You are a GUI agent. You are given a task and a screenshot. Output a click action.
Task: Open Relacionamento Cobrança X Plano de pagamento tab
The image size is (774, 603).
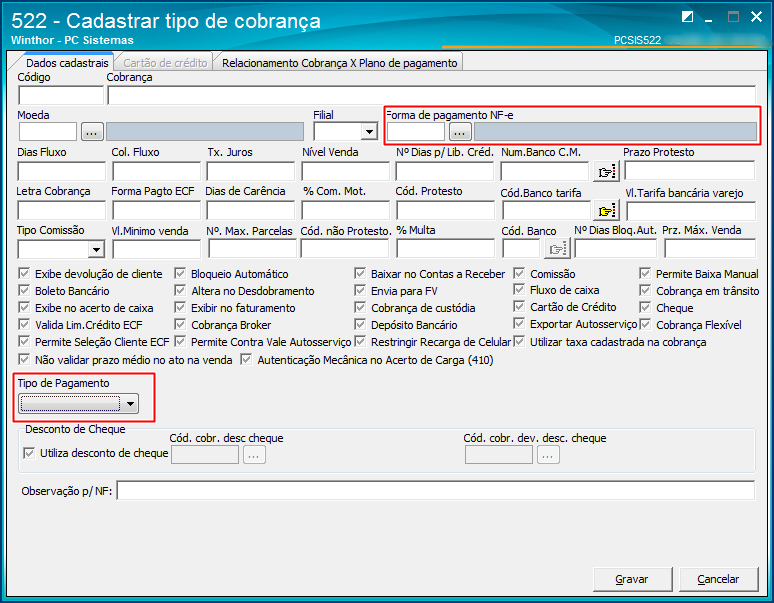point(340,63)
